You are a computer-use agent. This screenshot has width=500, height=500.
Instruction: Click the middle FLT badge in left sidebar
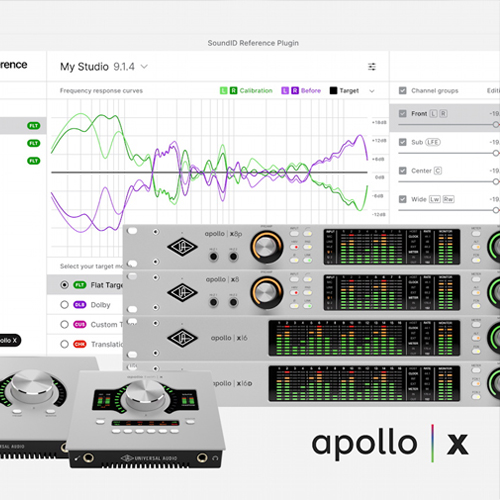34,143
